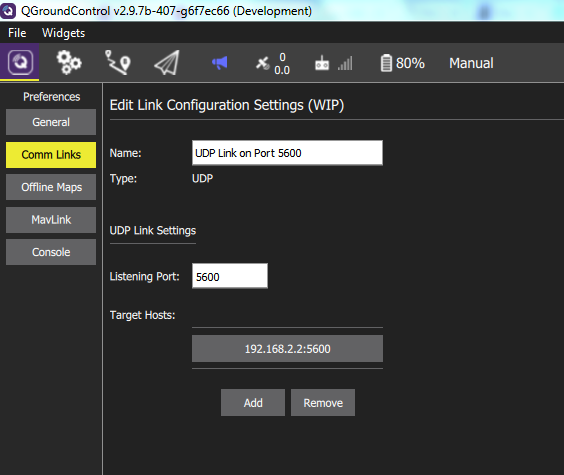Select the Comm Links section

51,155
